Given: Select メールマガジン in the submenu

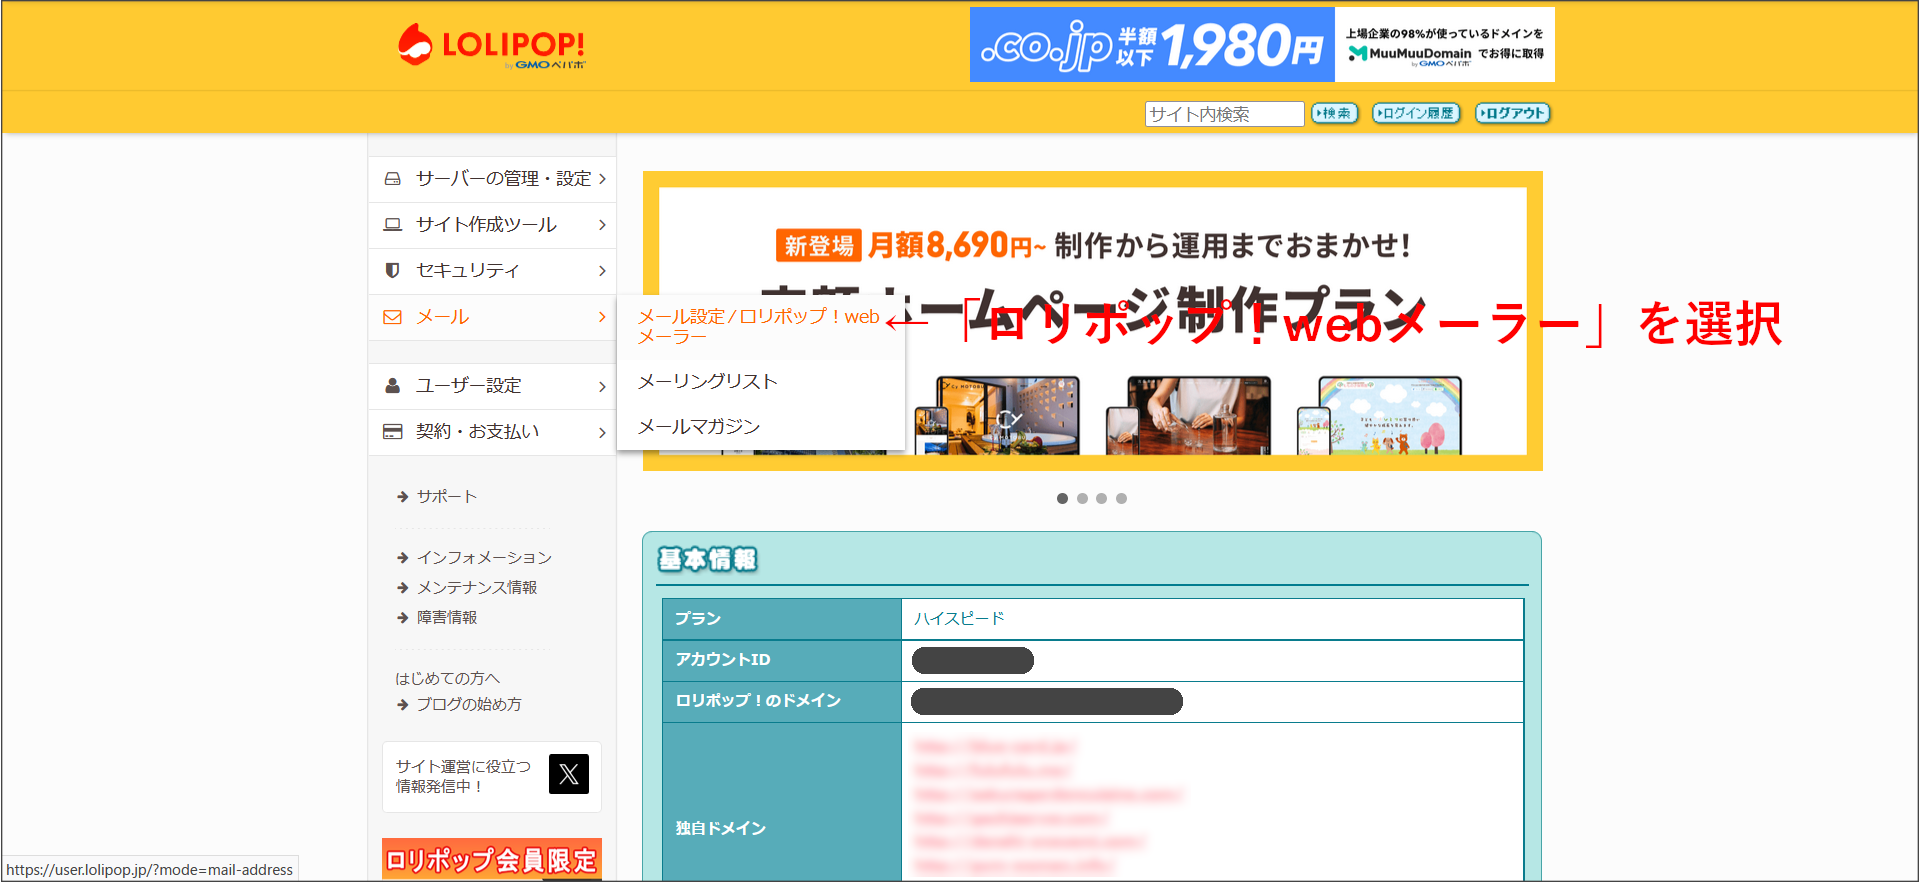Looking at the screenshot, I should tap(699, 427).
